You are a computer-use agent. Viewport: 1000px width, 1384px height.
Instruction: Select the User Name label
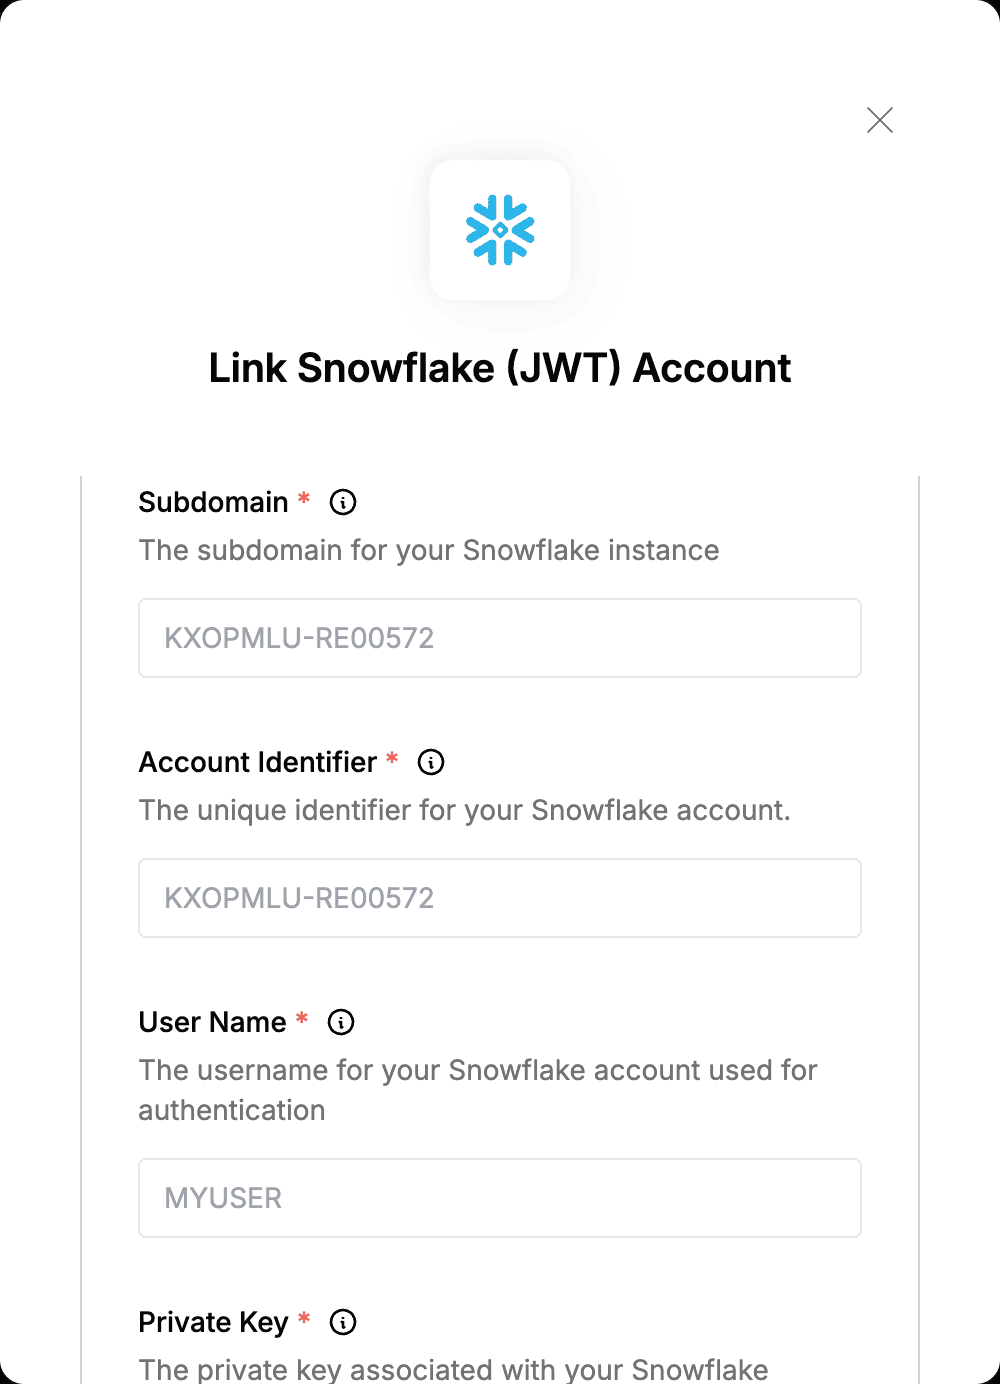coord(212,1022)
